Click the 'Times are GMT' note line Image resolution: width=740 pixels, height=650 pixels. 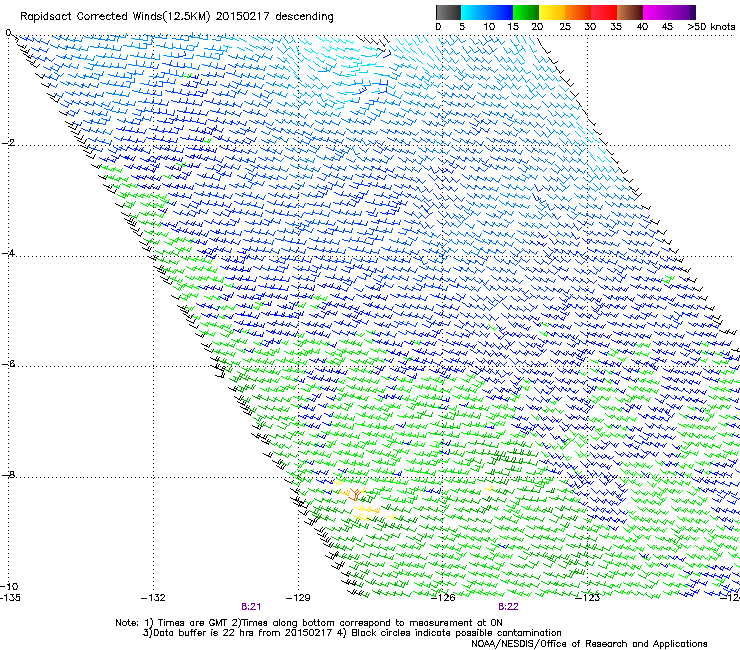309,623
